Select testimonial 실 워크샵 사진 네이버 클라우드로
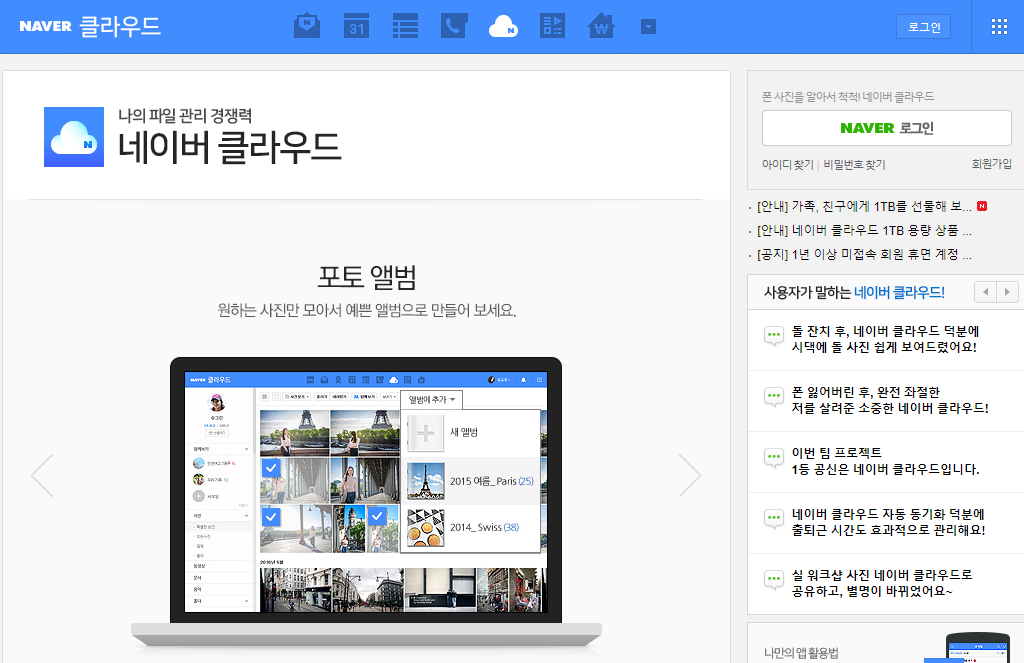The image size is (1024, 663). click(x=882, y=575)
